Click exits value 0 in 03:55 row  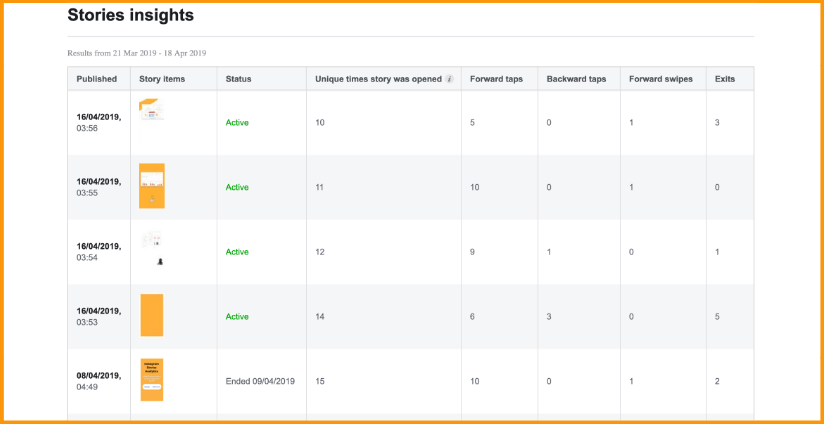coord(717,187)
